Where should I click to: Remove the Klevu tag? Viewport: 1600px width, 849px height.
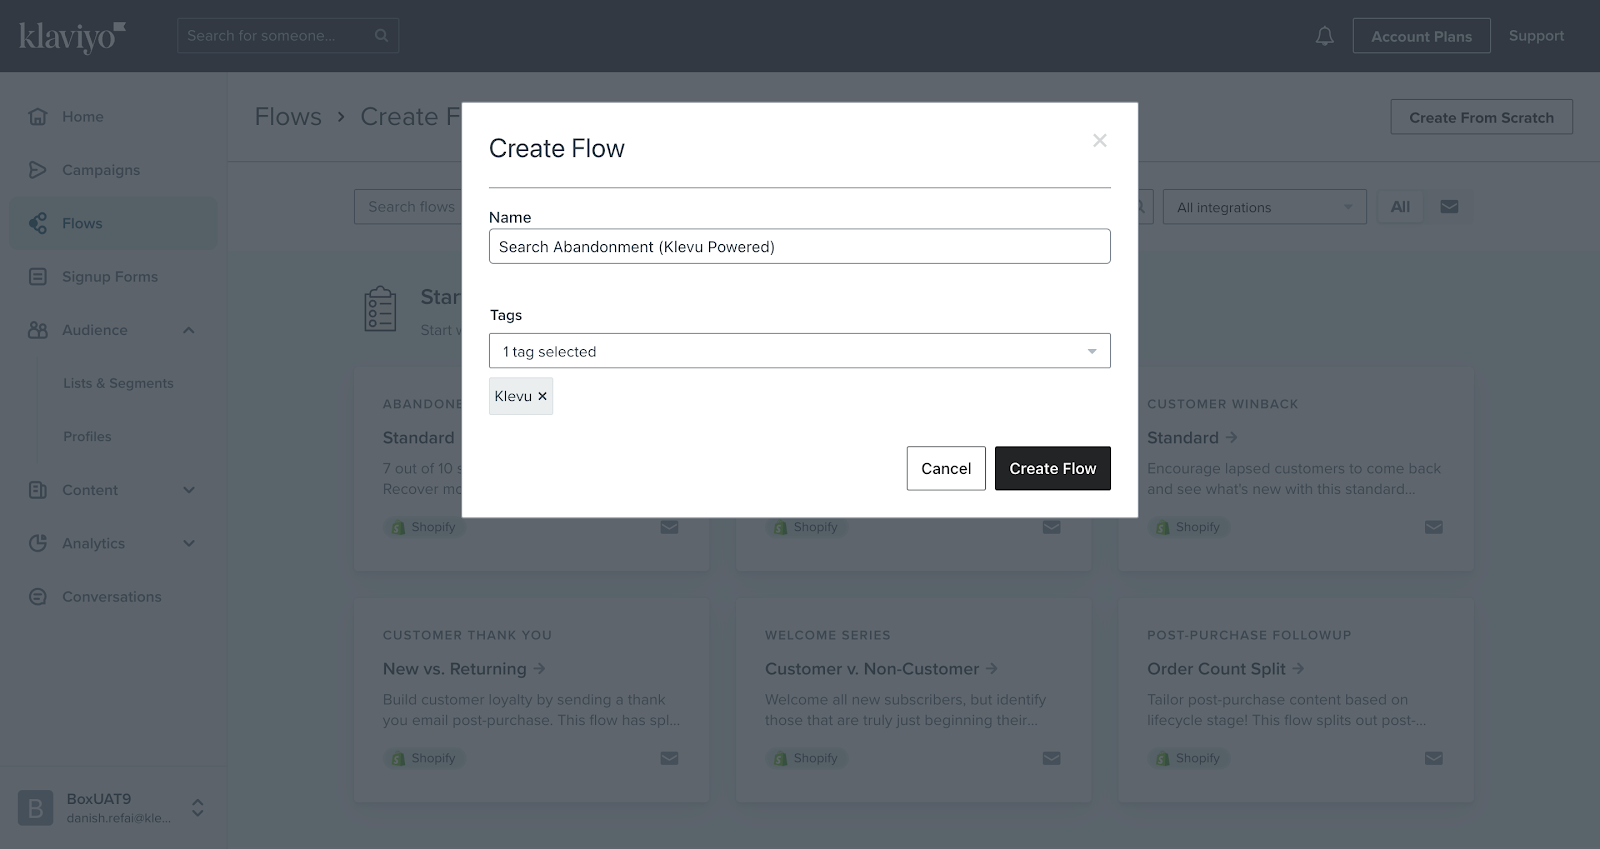(x=542, y=396)
